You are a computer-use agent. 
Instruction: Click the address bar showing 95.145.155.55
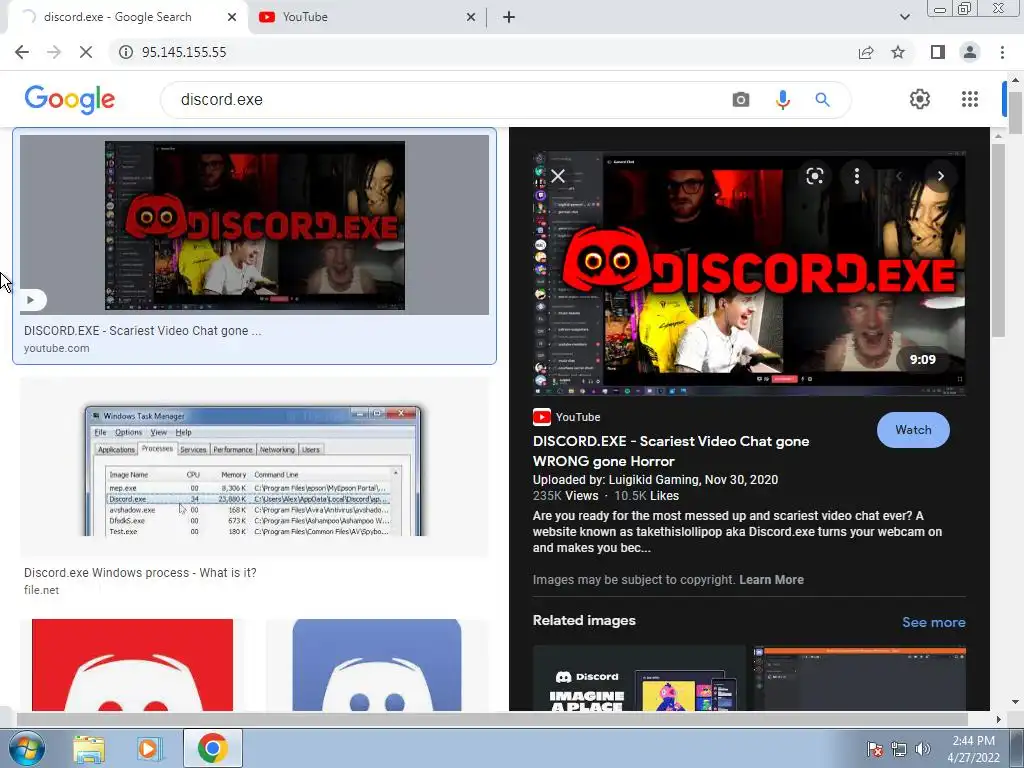pyautogui.click(x=483, y=52)
